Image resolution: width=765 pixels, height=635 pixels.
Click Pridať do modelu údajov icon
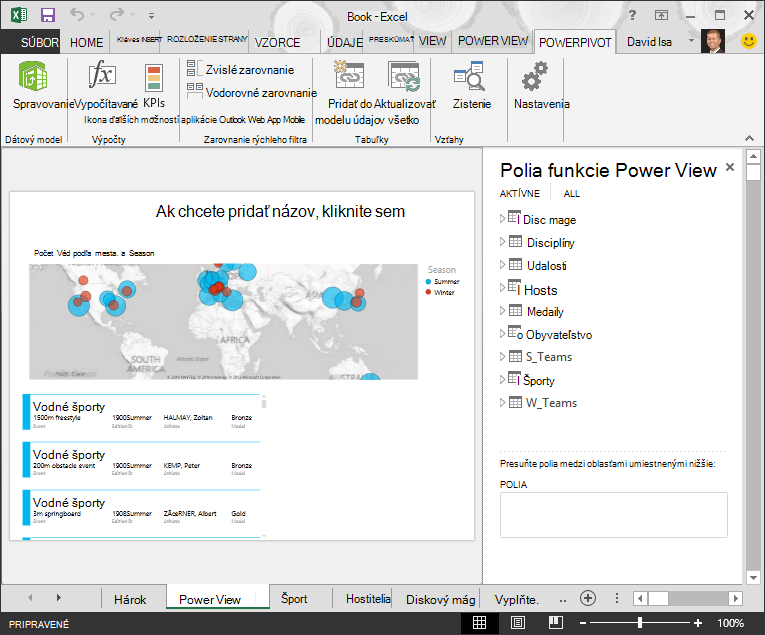[x=349, y=75]
